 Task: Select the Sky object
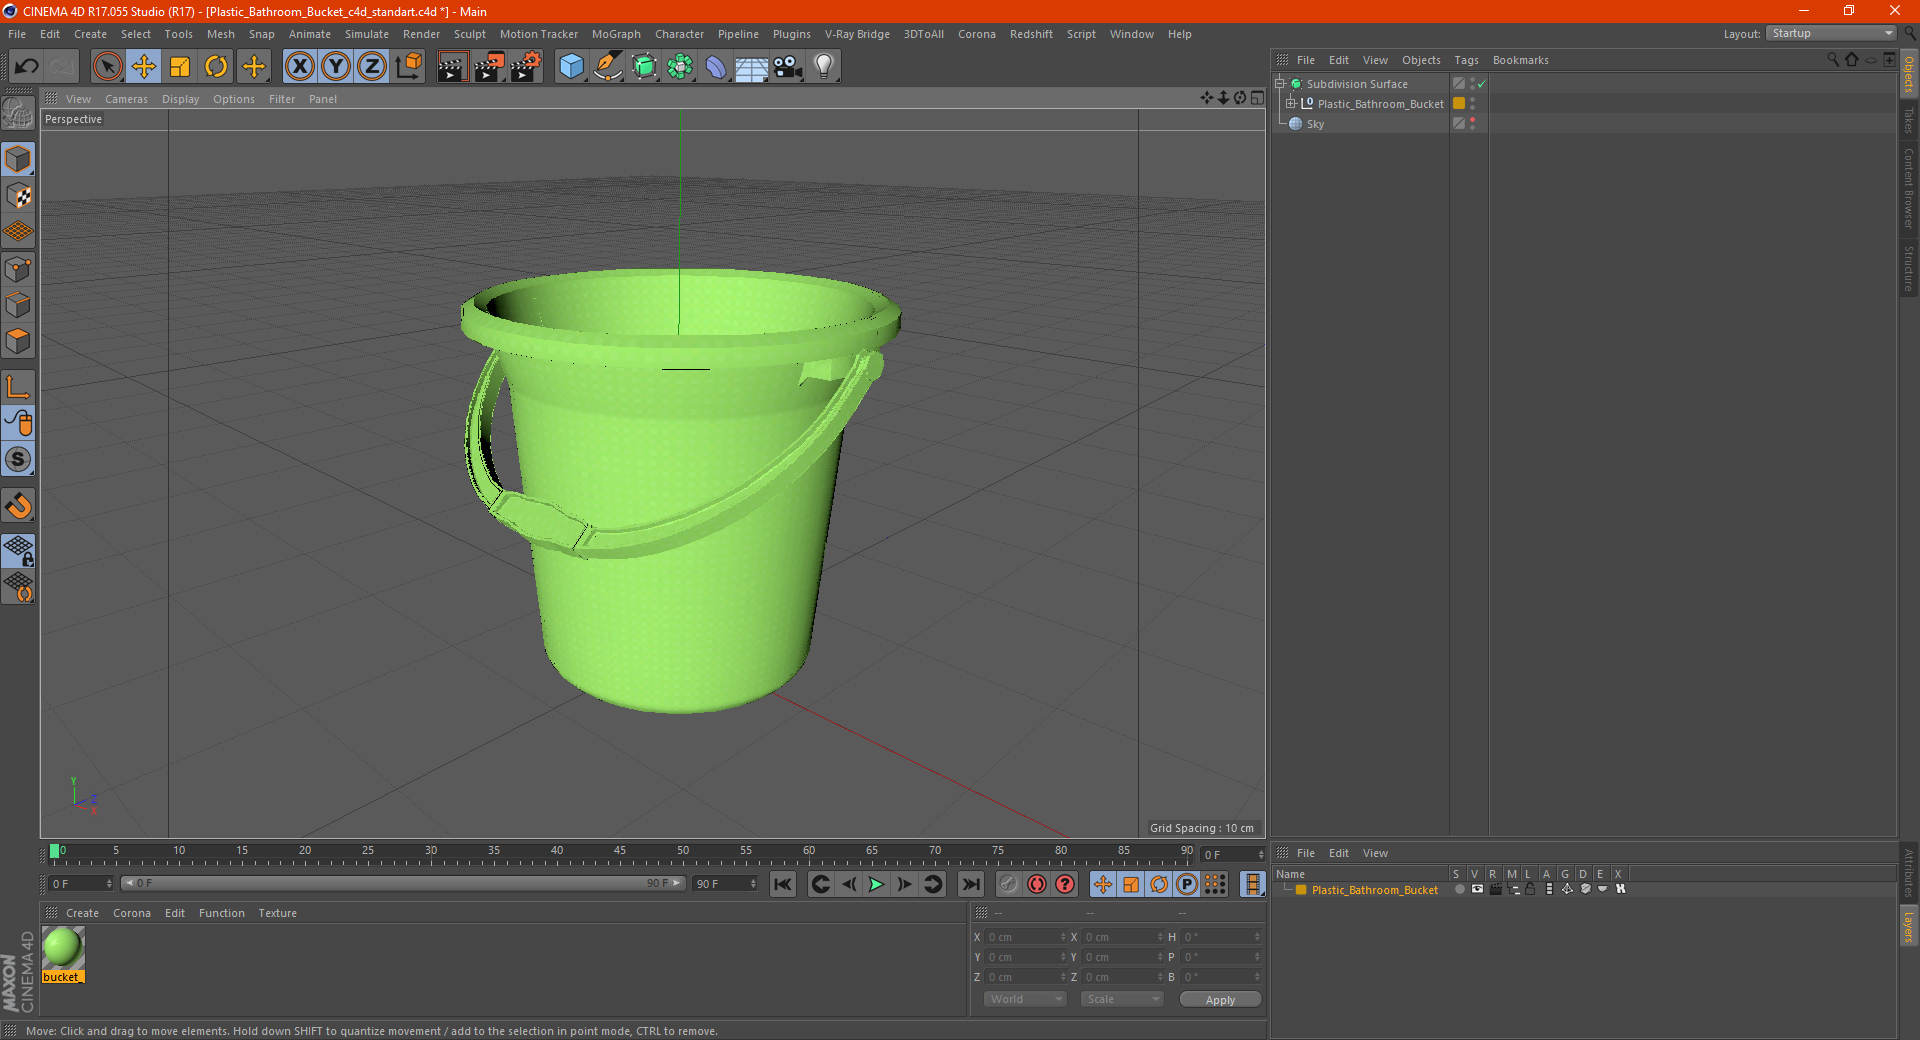[1315, 124]
